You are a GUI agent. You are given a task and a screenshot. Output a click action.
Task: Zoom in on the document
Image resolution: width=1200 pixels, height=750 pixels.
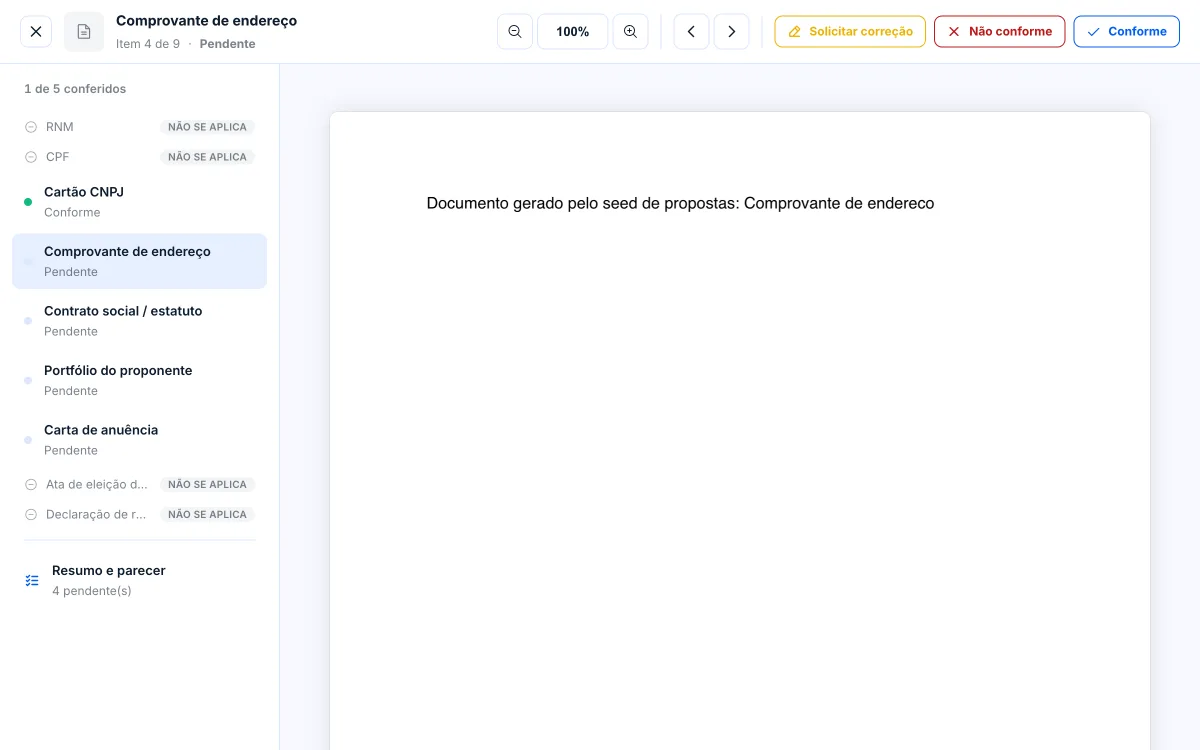[630, 32]
